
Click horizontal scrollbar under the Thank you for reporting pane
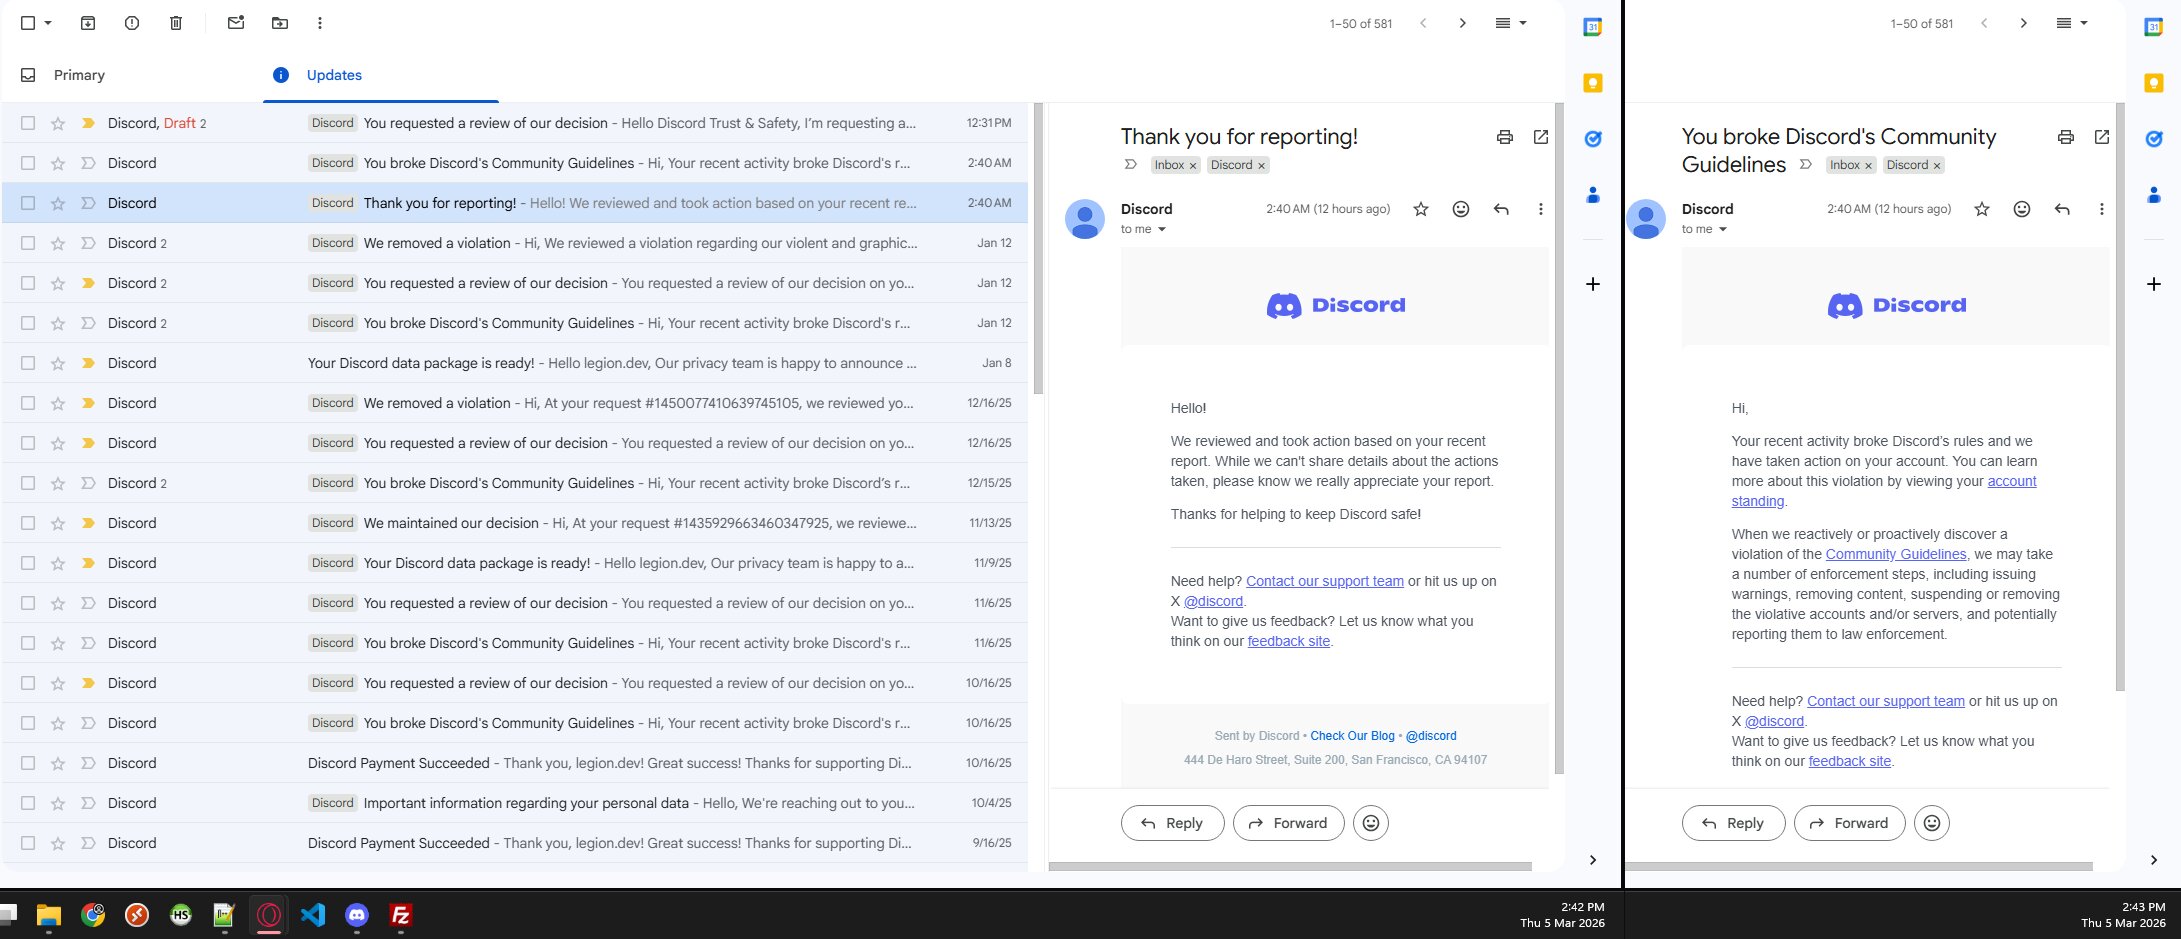click(x=1290, y=866)
